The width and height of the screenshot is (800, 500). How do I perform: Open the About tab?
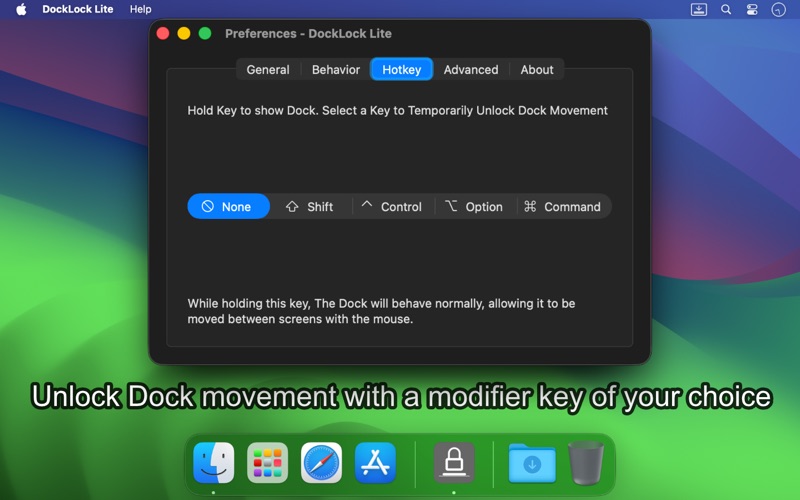click(x=537, y=69)
